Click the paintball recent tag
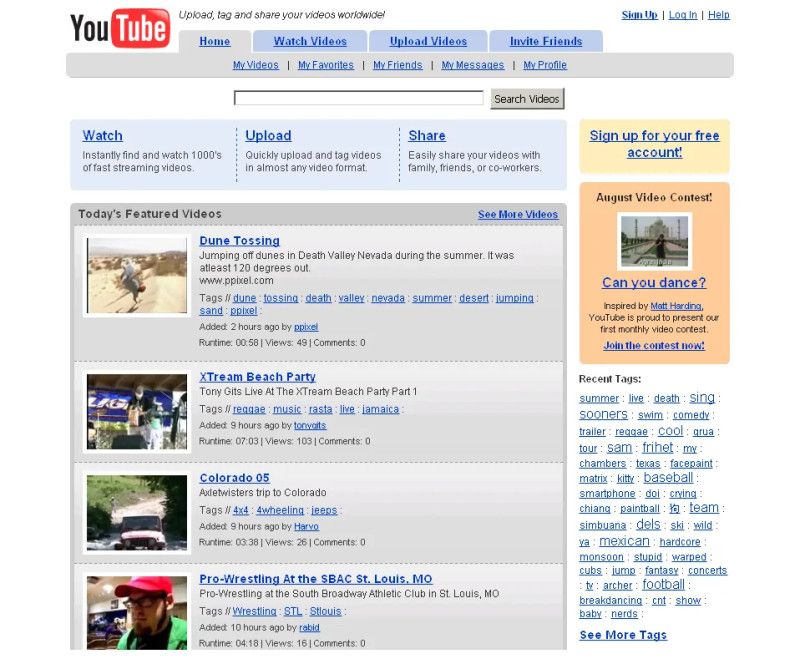Screen dimensions: 800x658 click(x=640, y=509)
